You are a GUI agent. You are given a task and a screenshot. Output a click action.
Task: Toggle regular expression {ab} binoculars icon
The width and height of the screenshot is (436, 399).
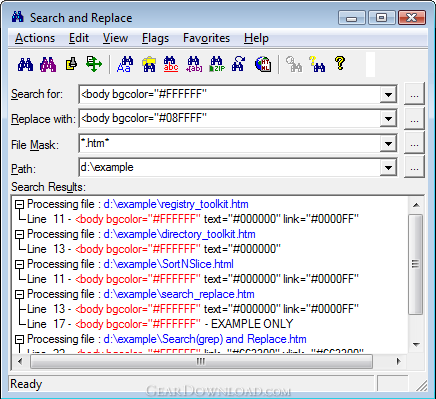click(194, 64)
